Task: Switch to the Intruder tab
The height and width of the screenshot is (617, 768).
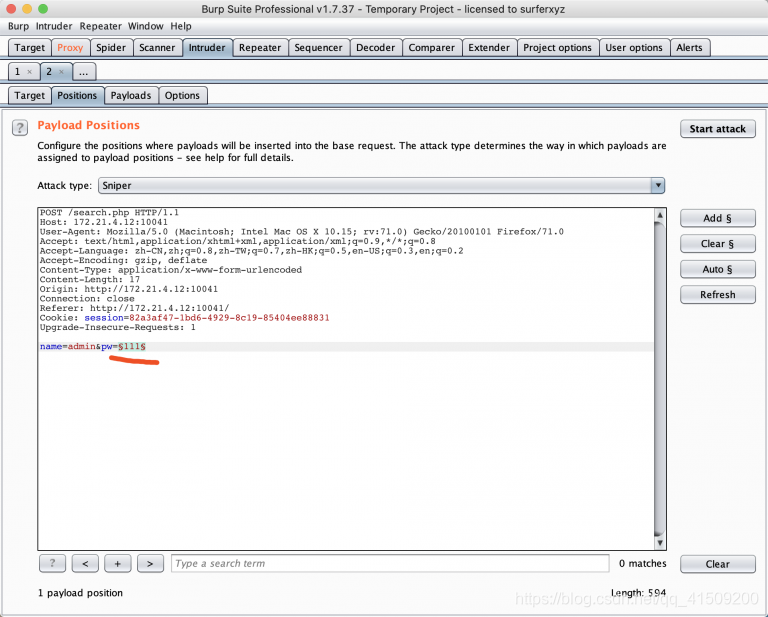Action: click(x=207, y=47)
